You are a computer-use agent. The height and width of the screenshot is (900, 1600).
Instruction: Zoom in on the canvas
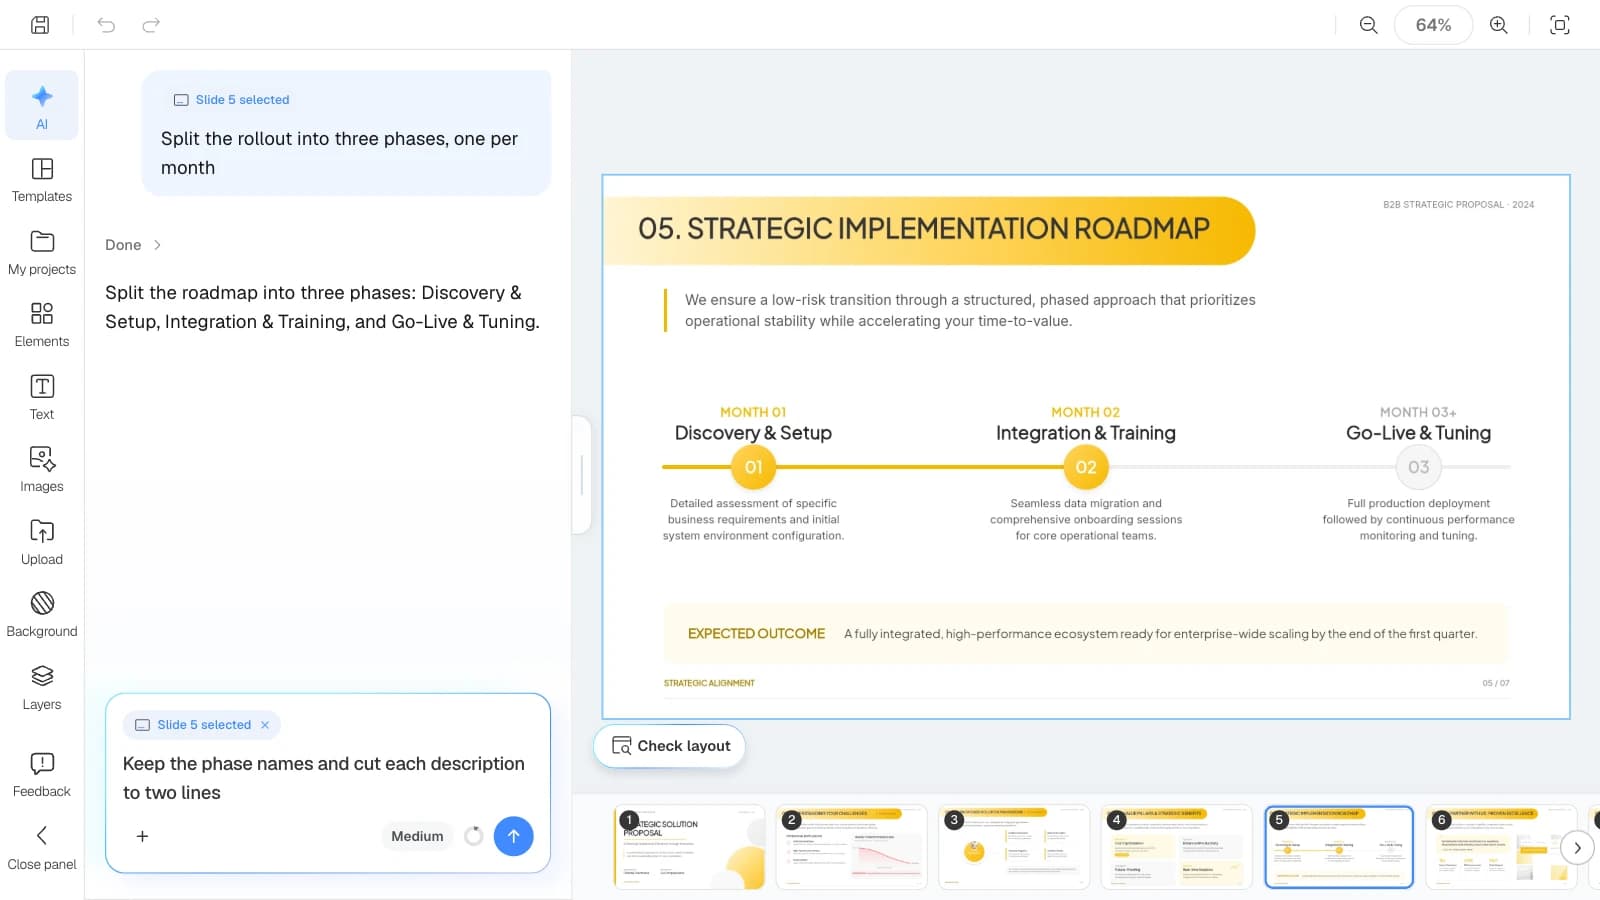click(1498, 25)
